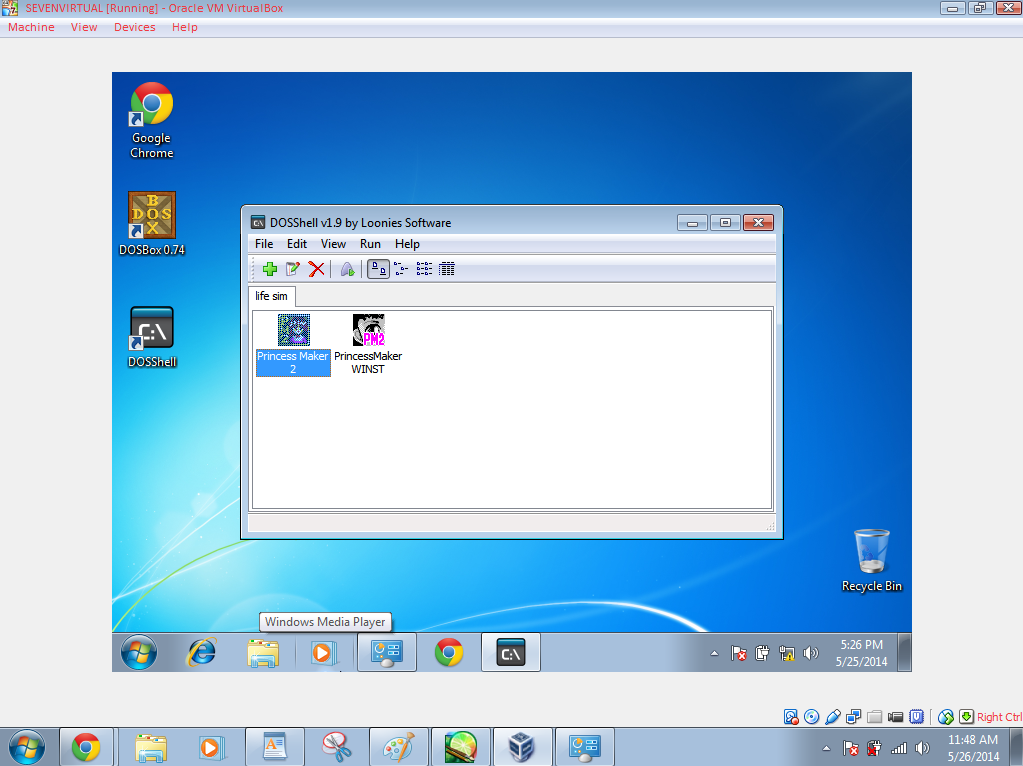Click the VirtualBox network adapters status icon
The height and width of the screenshot is (766, 1023).
(x=853, y=717)
